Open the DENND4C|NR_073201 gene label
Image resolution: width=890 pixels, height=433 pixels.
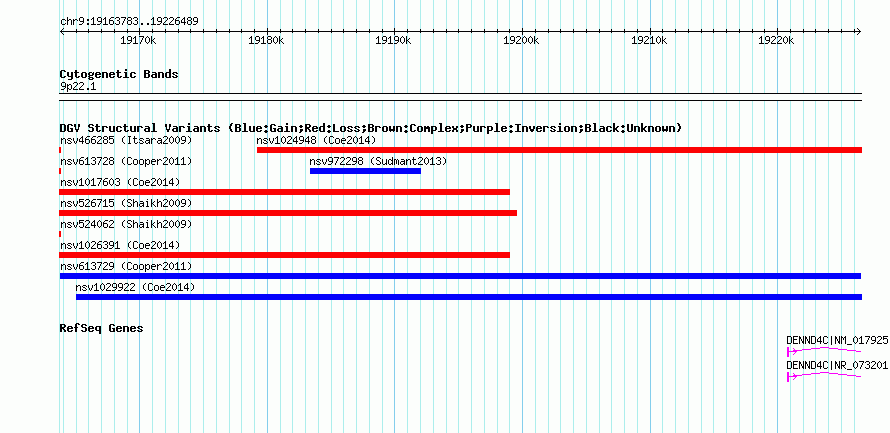[837, 365]
